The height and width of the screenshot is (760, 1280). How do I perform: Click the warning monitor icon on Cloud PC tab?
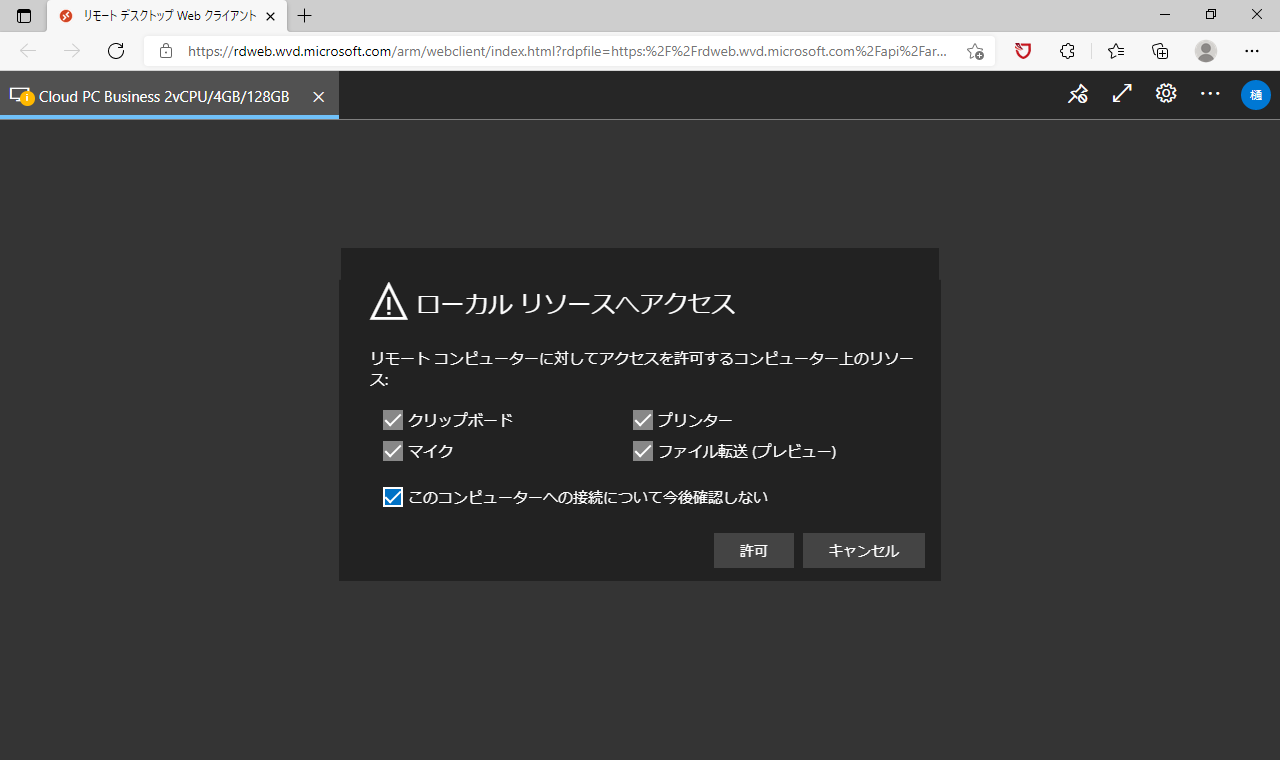[21, 96]
